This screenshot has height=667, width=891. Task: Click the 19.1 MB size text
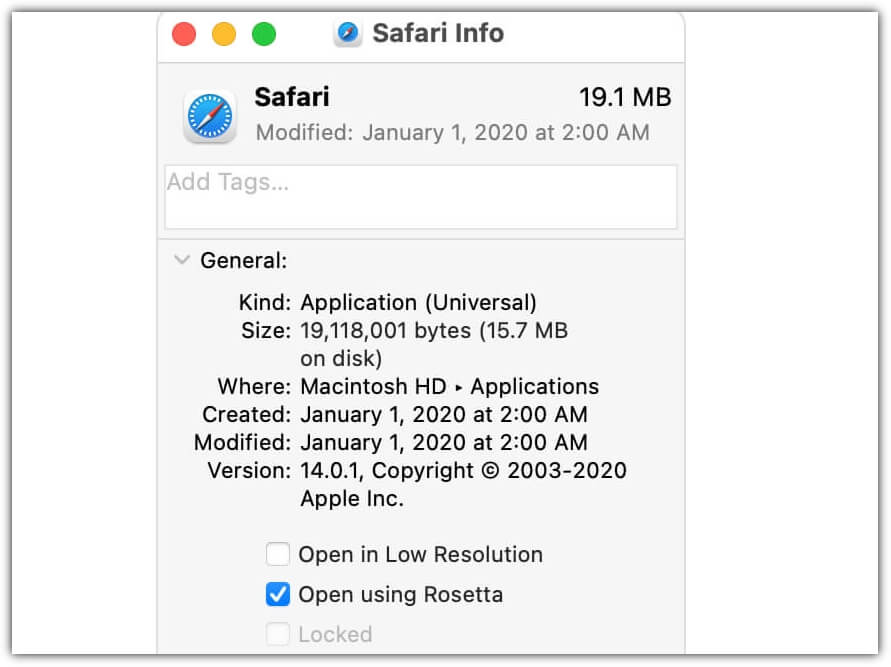point(626,97)
